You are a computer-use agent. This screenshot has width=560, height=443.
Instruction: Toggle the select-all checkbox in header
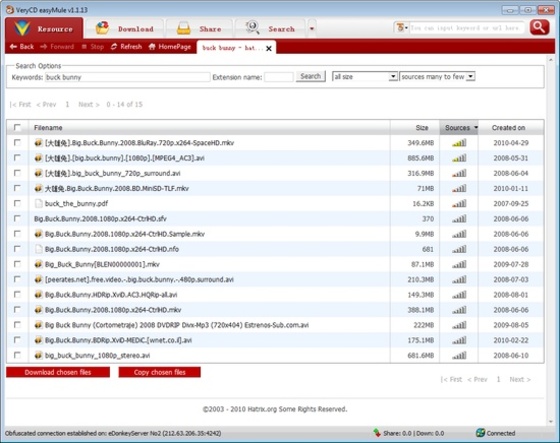(17, 127)
